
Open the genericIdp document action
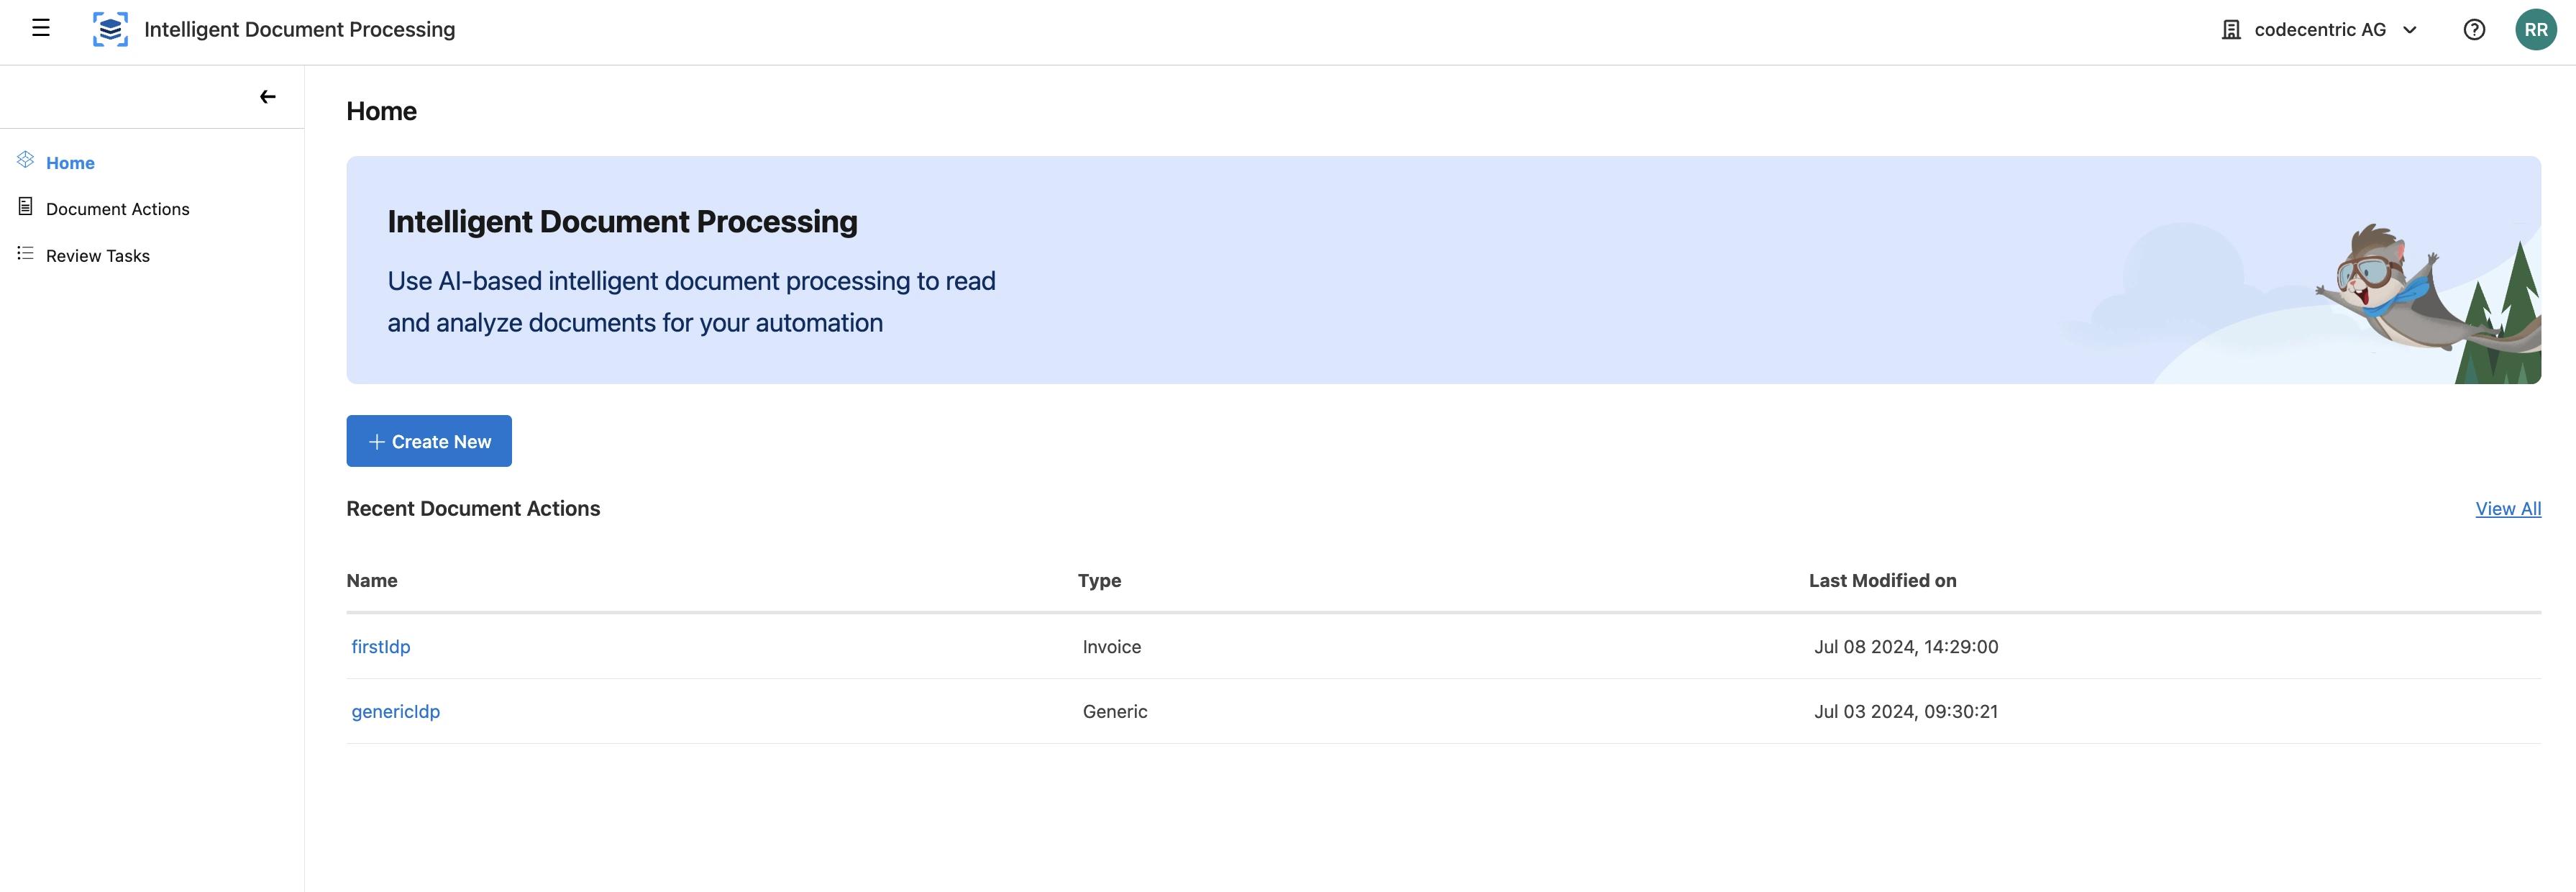396,712
